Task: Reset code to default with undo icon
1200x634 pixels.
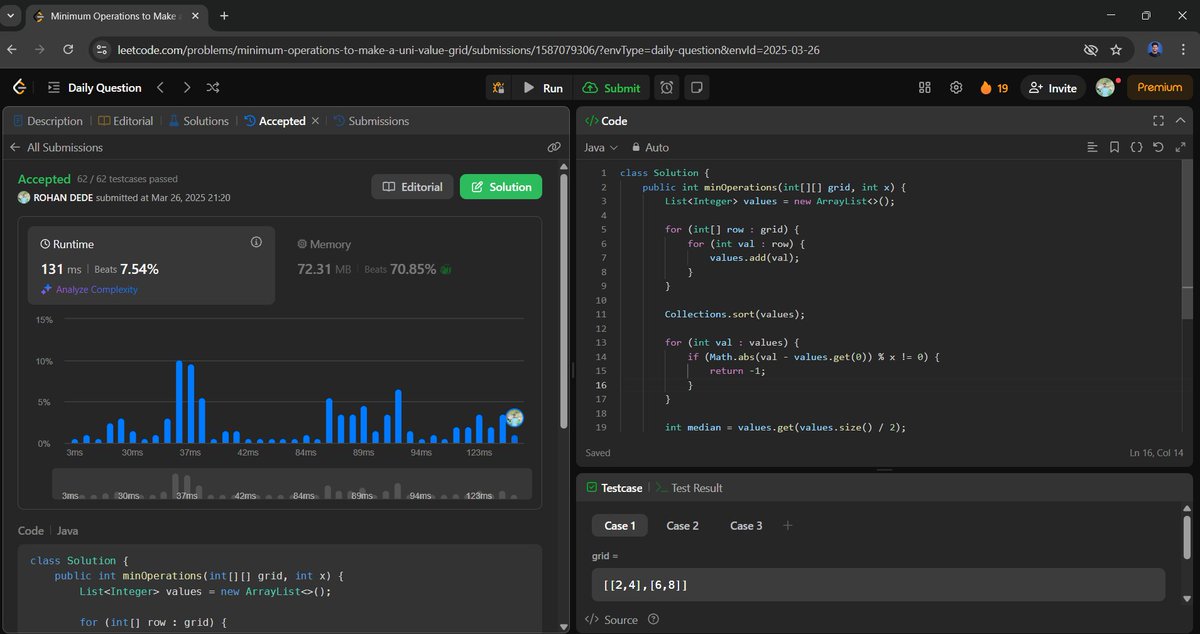Action: (x=1158, y=147)
